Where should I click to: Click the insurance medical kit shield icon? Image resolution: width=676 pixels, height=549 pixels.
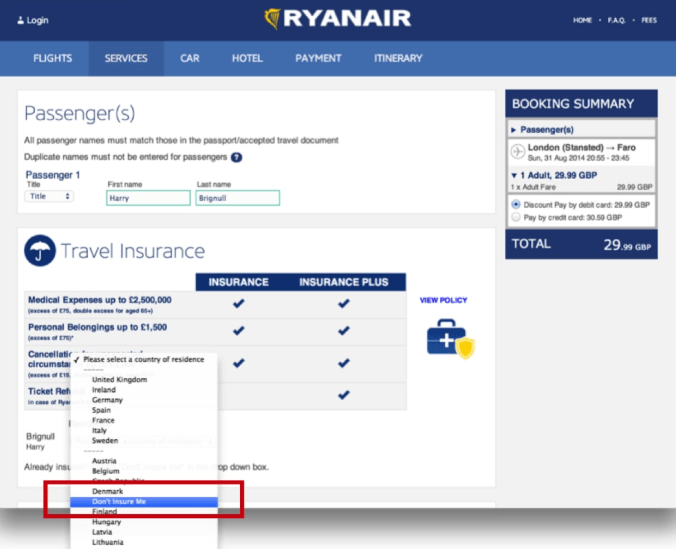(x=451, y=339)
